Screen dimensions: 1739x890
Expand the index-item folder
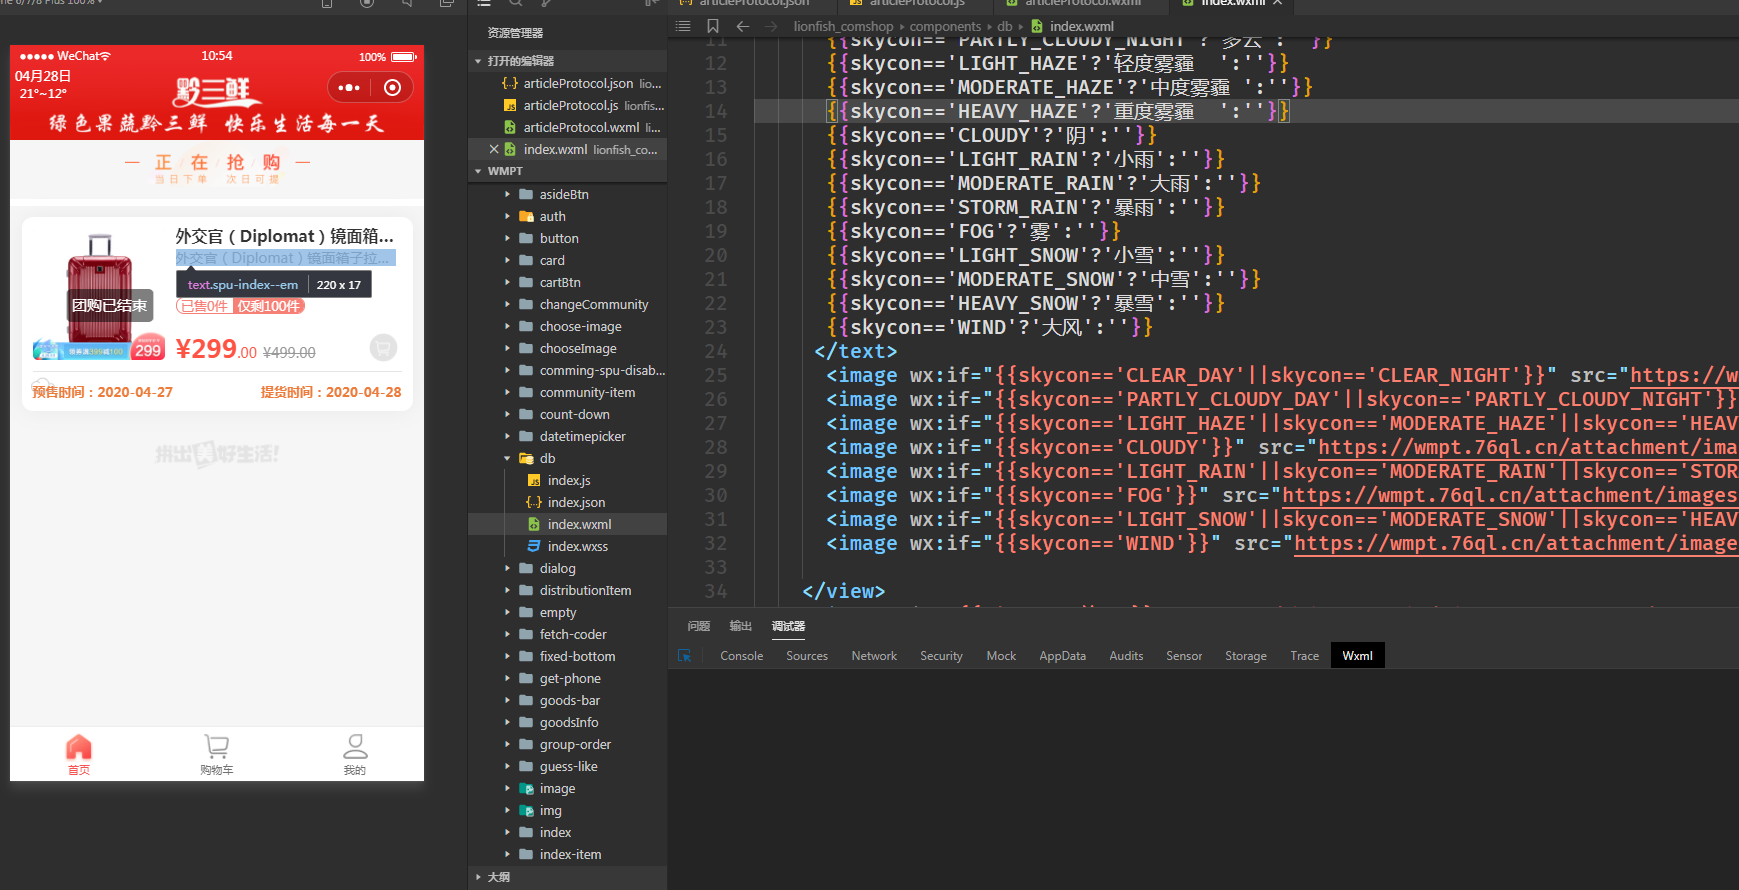click(508, 854)
